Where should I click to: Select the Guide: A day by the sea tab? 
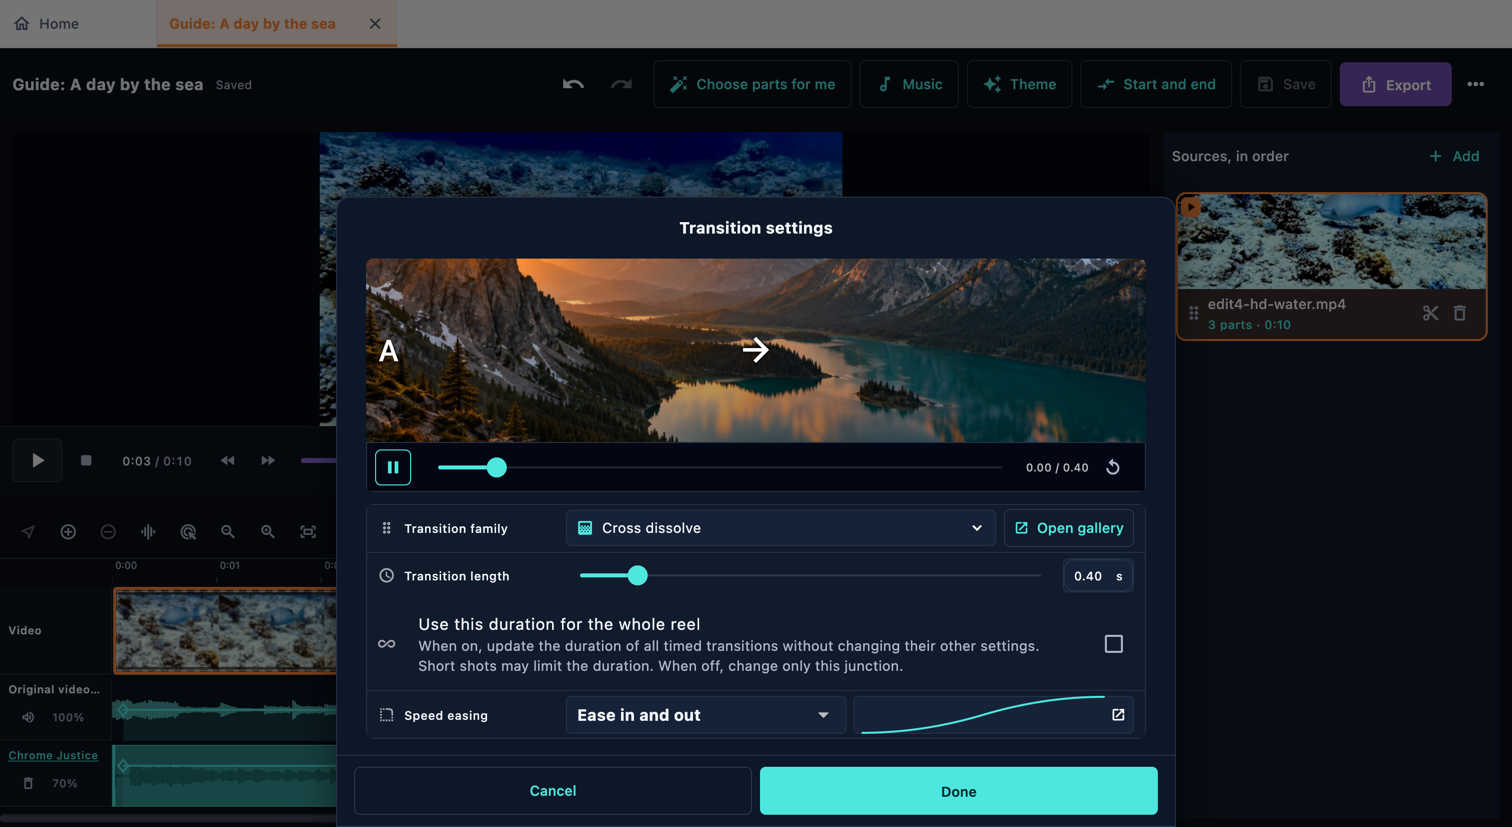click(x=252, y=23)
